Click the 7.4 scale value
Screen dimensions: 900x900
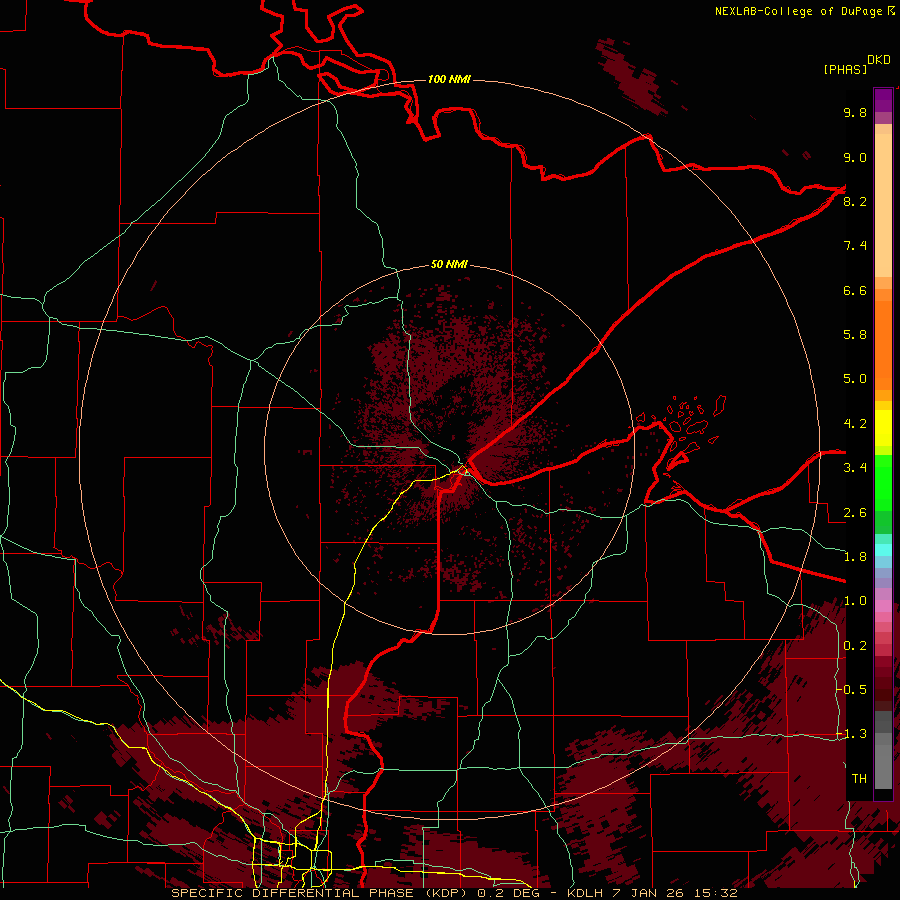[x=855, y=246]
